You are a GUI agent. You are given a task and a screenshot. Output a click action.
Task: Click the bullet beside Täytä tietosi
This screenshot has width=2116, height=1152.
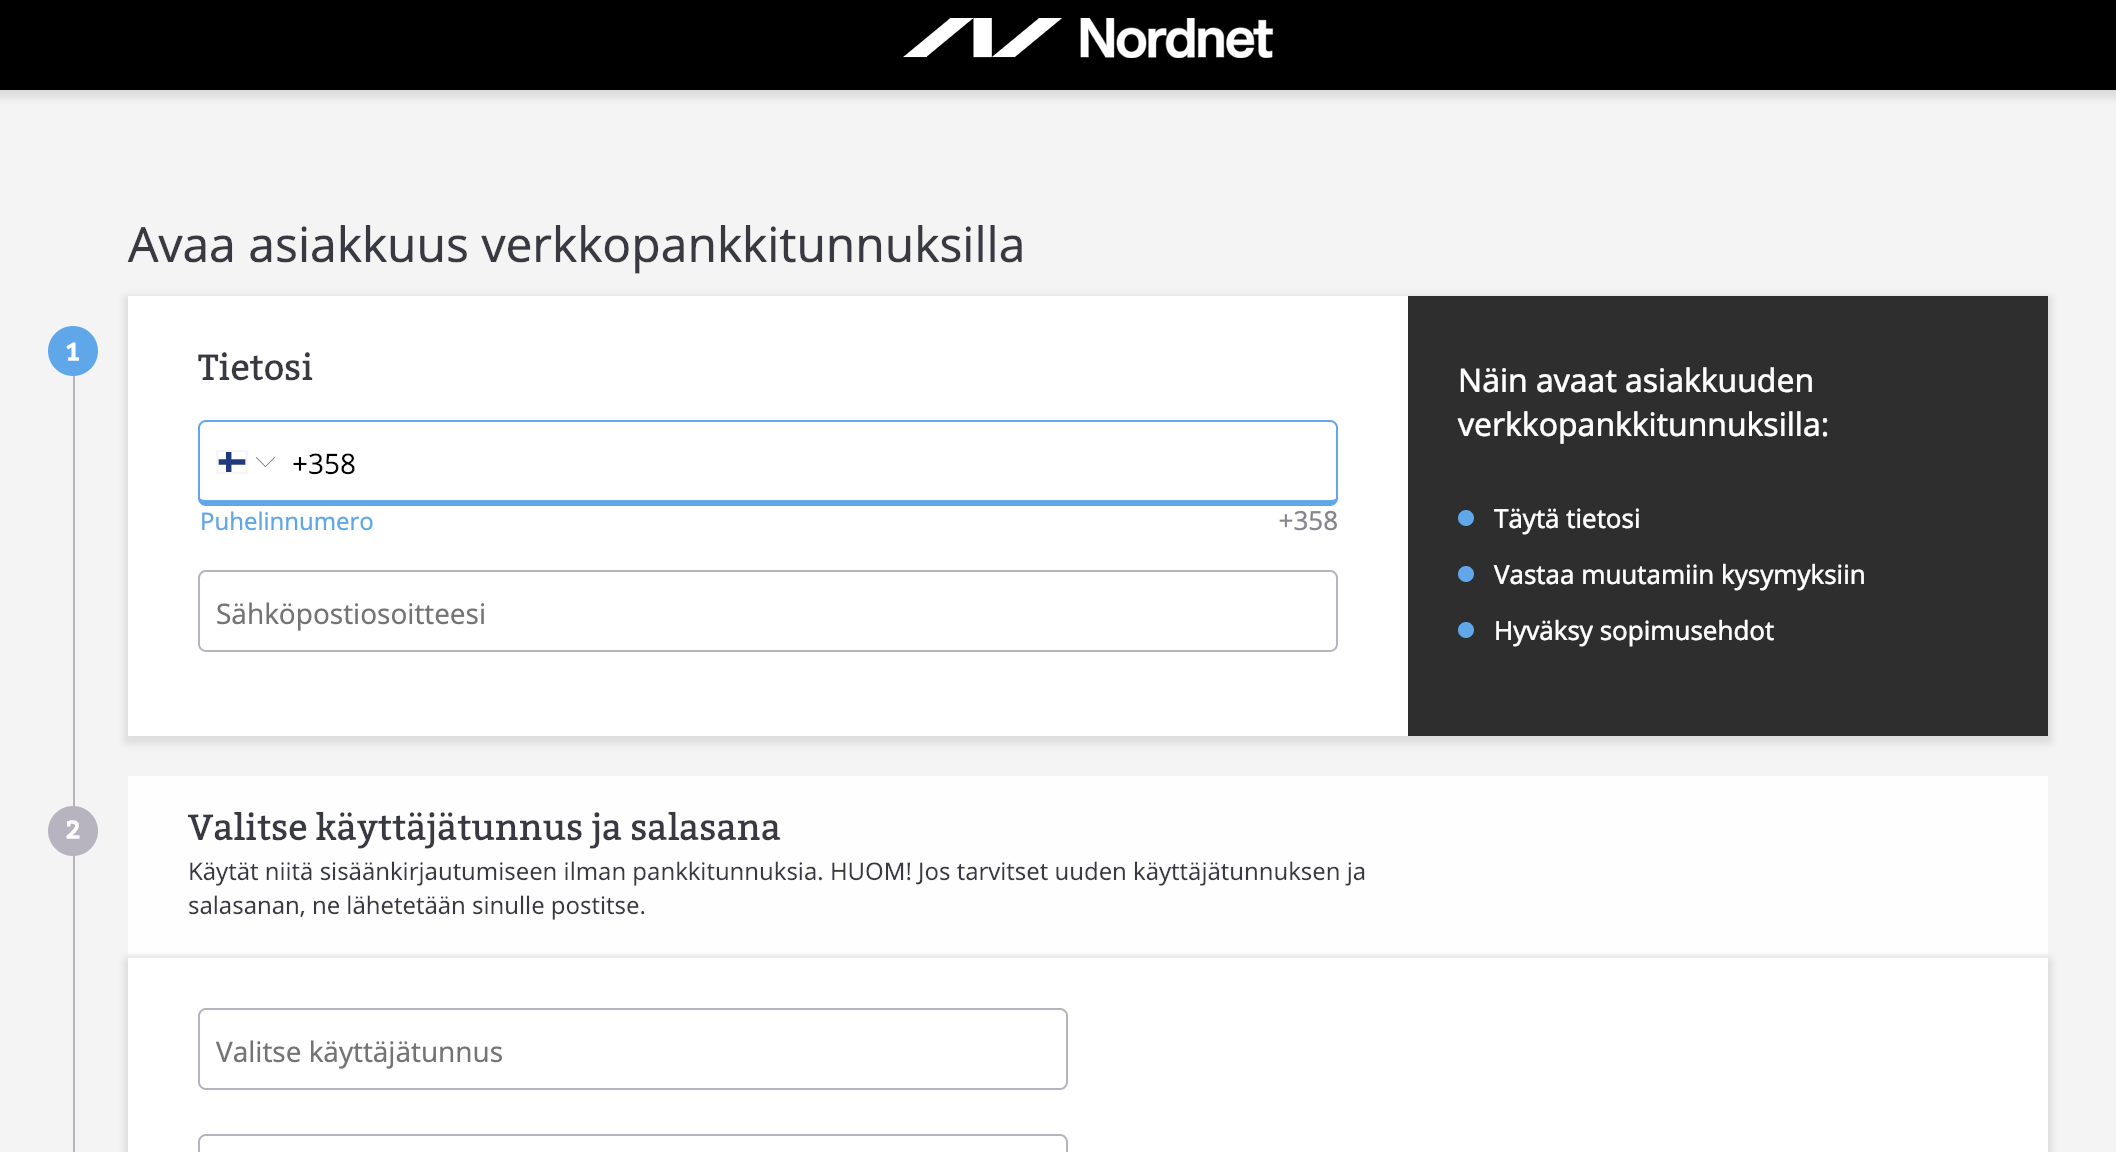point(1466,518)
